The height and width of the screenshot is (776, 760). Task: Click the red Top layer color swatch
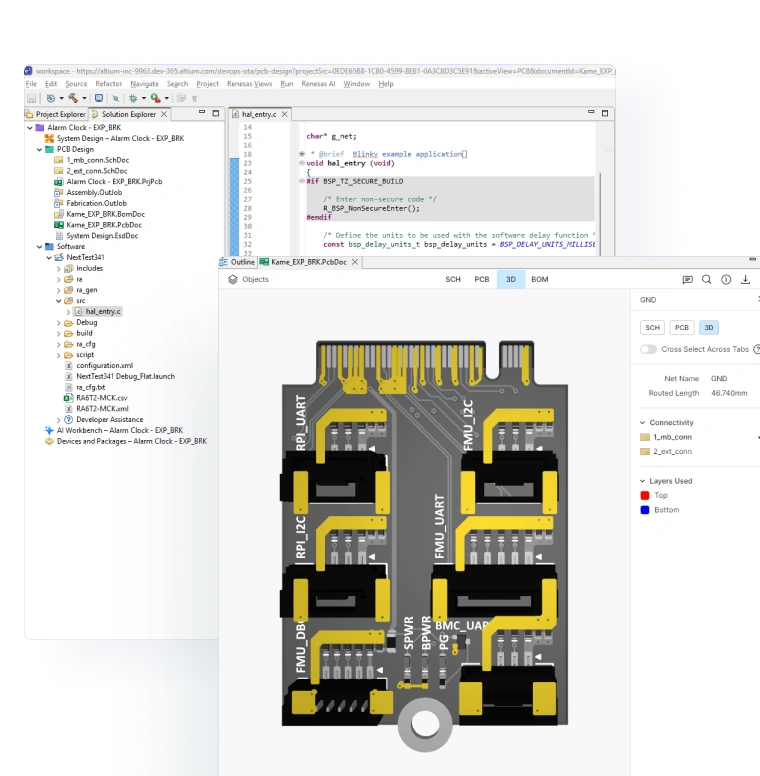645,495
